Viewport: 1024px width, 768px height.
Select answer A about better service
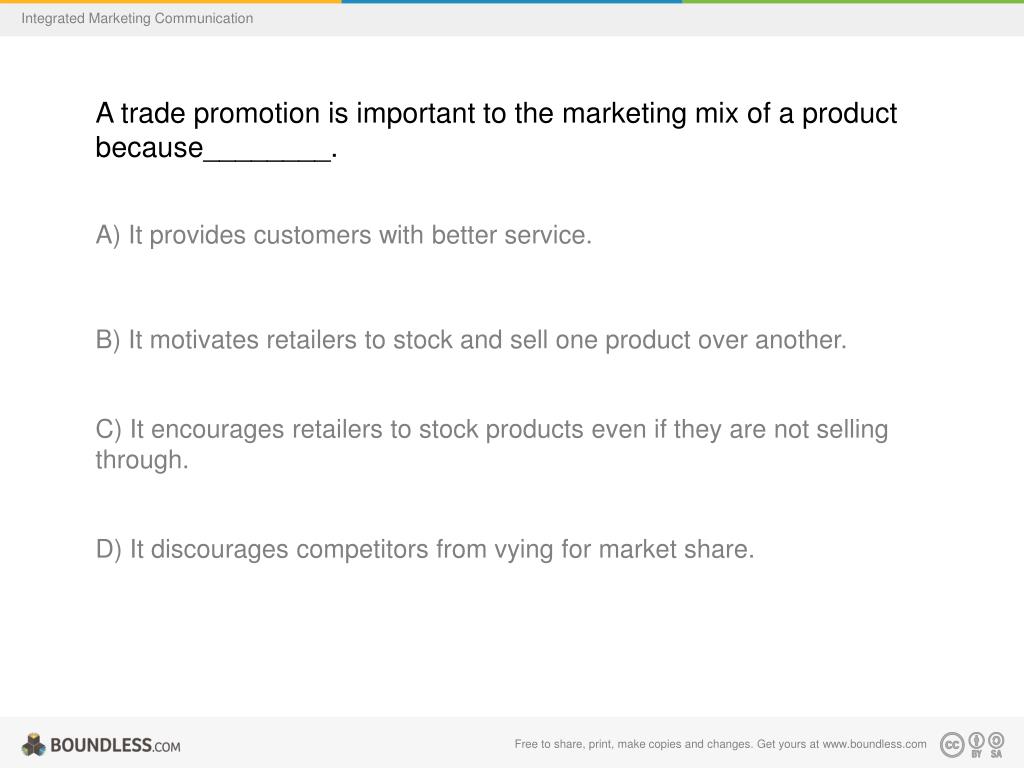click(344, 235)
